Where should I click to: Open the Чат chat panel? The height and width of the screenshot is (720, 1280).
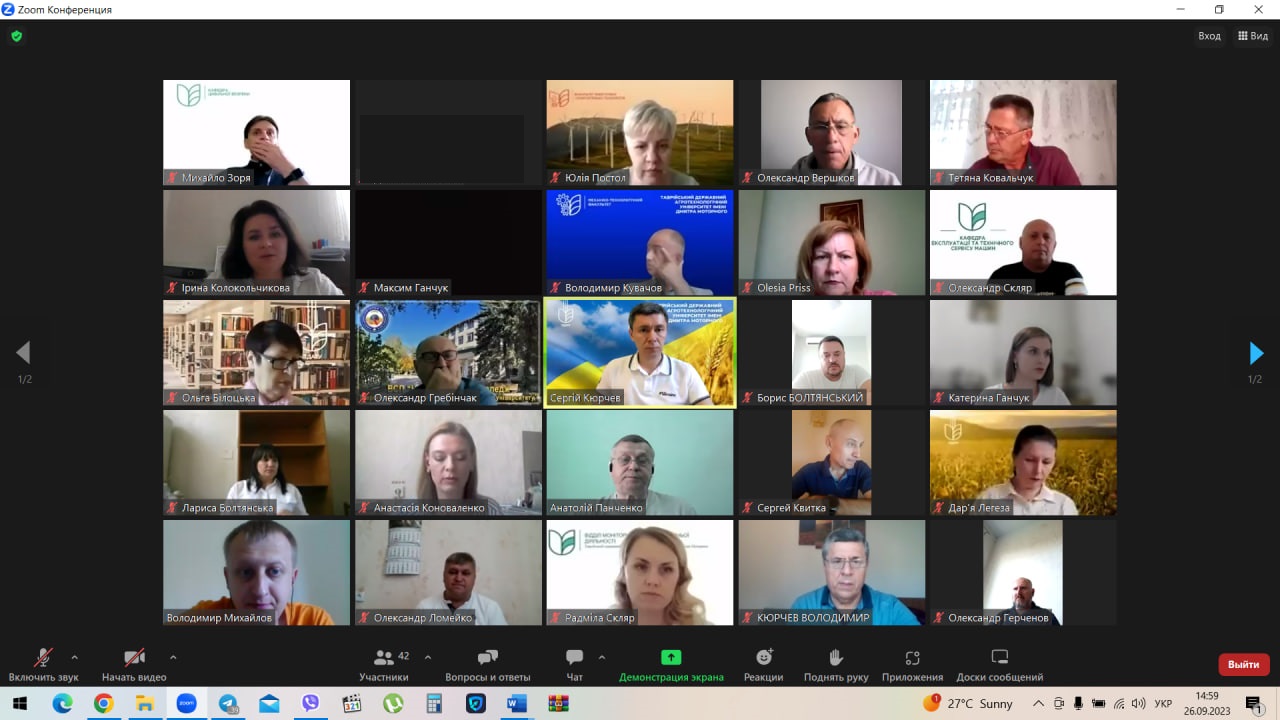(574, 665)
